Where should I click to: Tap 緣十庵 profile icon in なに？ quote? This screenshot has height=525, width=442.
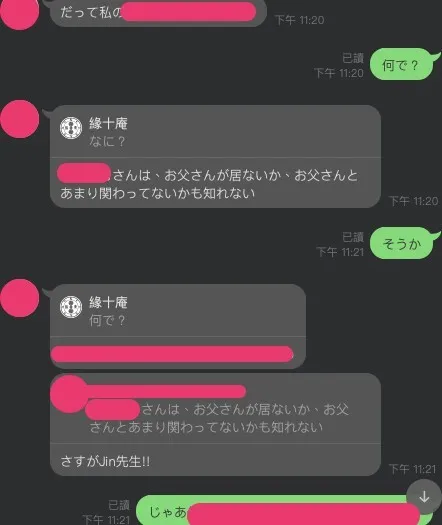pos(71,128)
